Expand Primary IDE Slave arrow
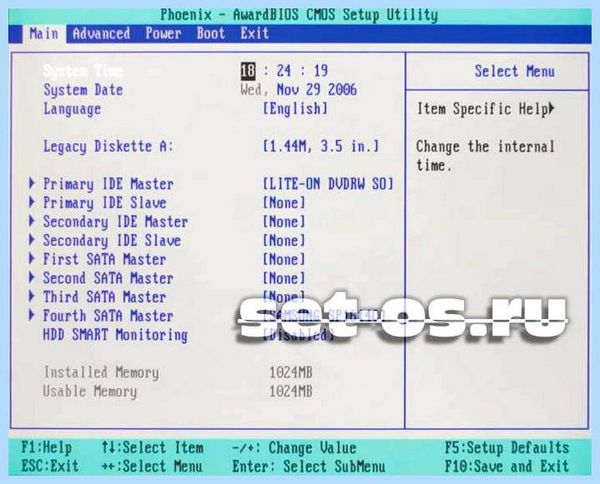This screenshot has width=600, height=484. (32, 202)
